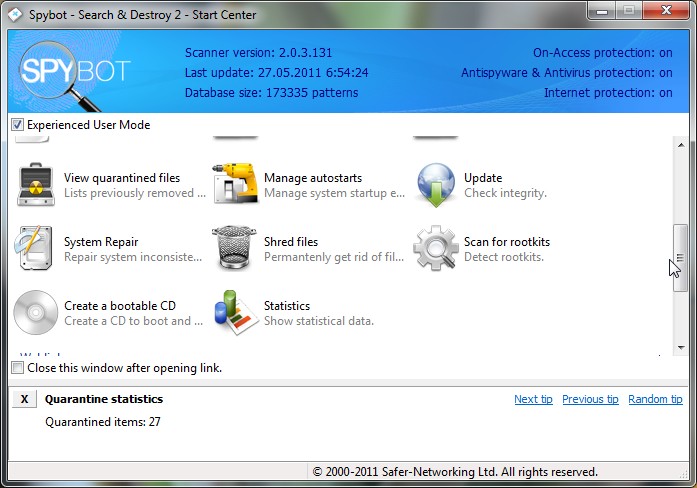Click the Manage autostarts drill icon

[x=235, y=183]
